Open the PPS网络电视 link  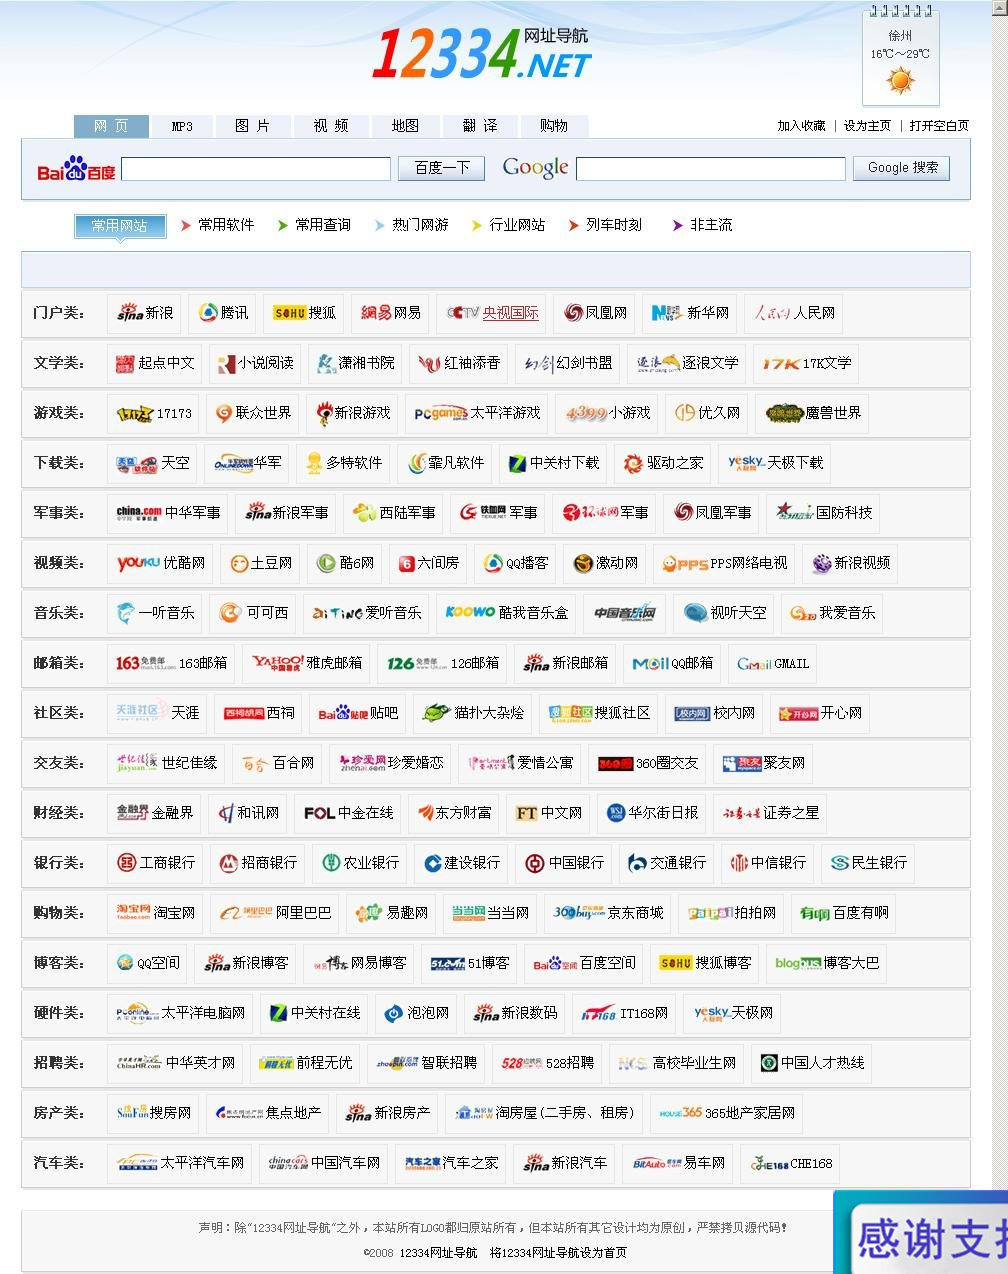pyautogui.click(x=724, y=563)
